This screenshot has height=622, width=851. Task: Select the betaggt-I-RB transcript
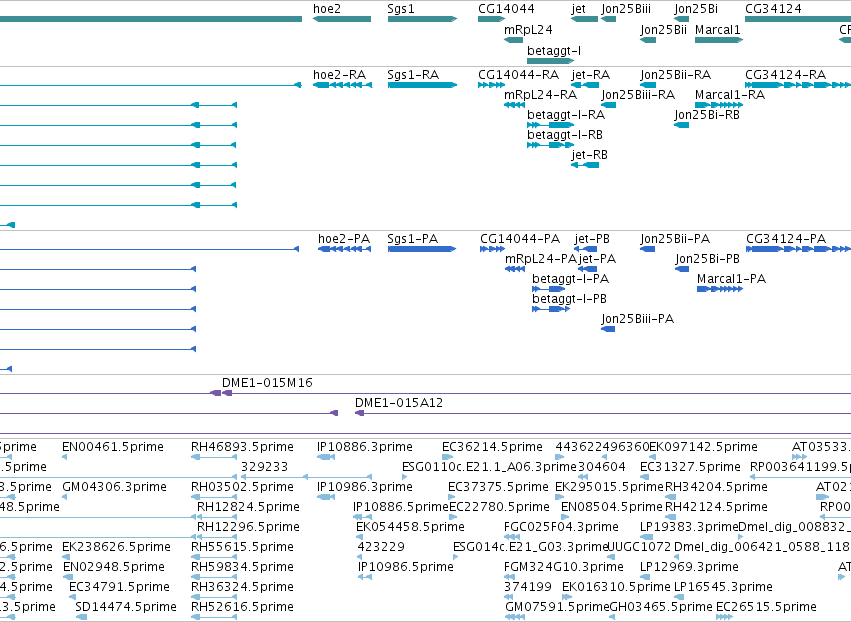[549, 145]
